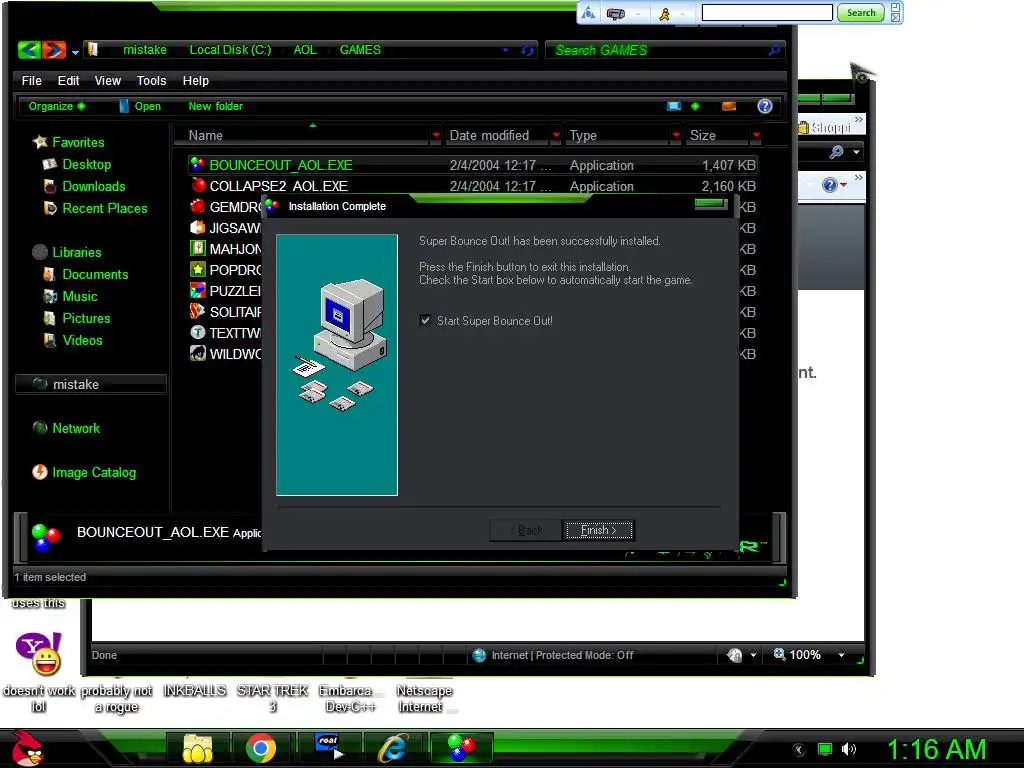
Task: Open Videos library
Action: coord(72,340)
